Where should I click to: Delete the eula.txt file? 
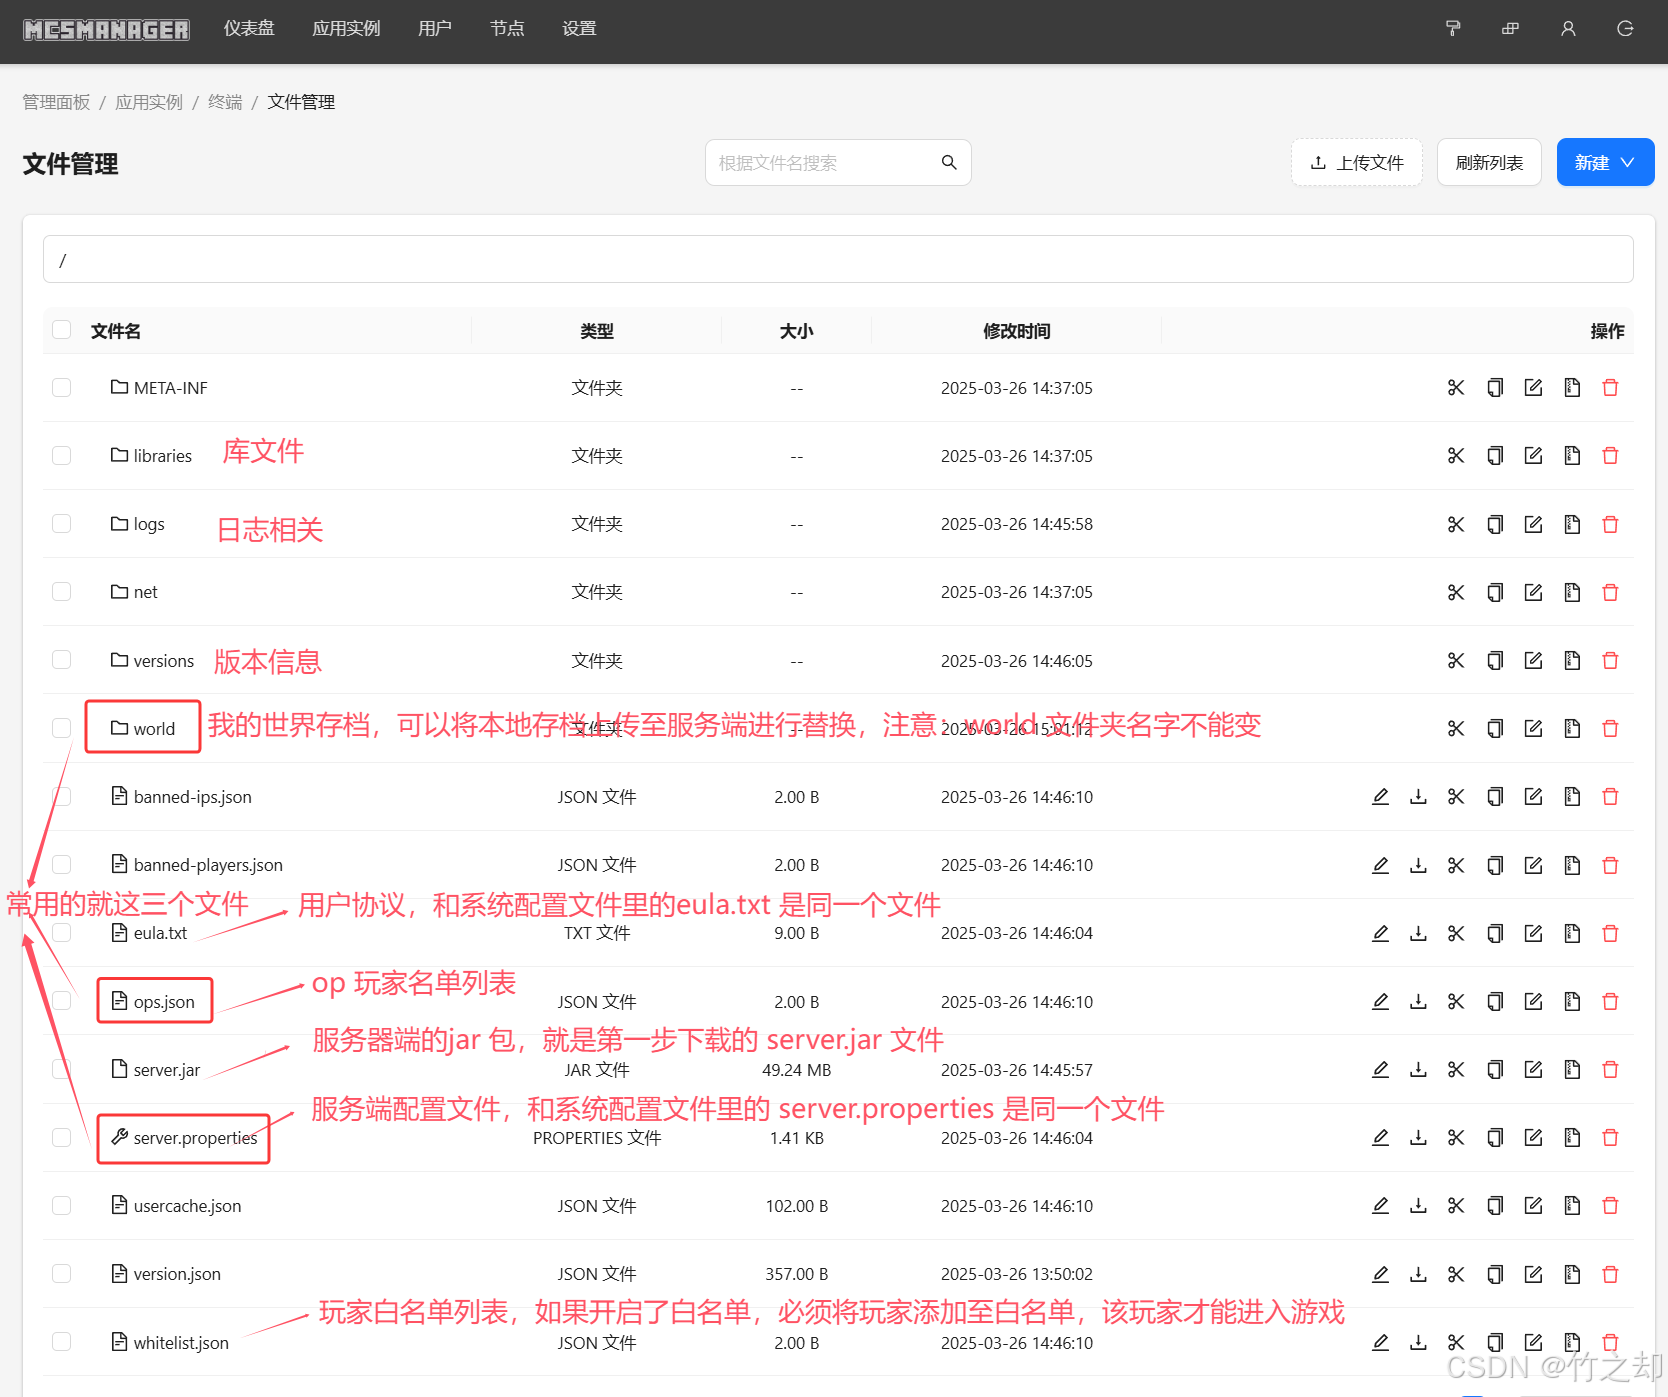1610,933
